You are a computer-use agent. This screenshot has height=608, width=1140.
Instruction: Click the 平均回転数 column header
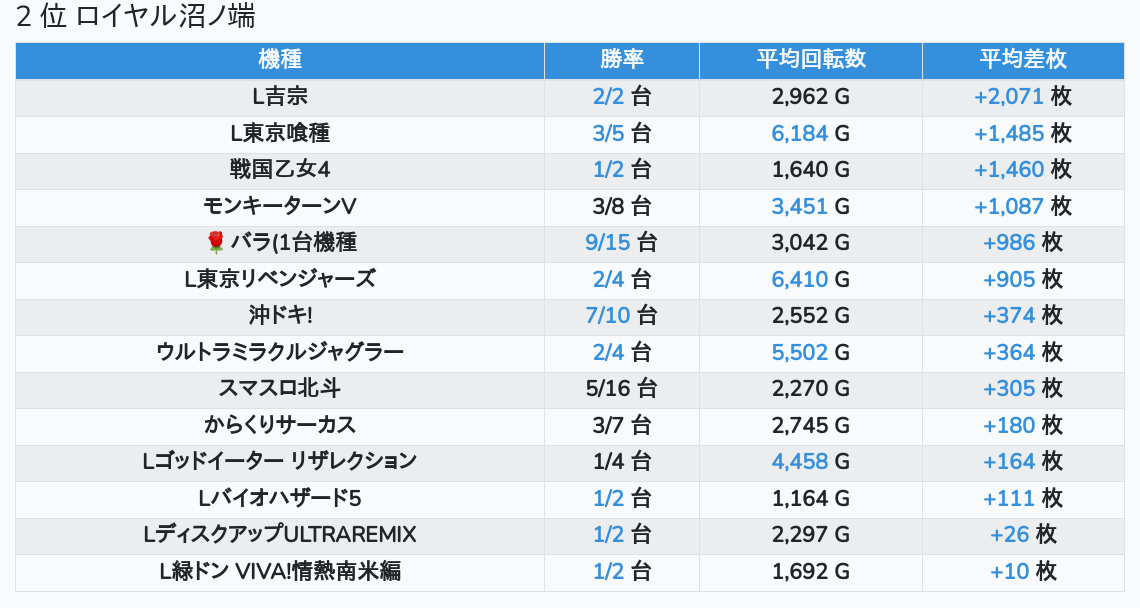click(x=810, y=60)
